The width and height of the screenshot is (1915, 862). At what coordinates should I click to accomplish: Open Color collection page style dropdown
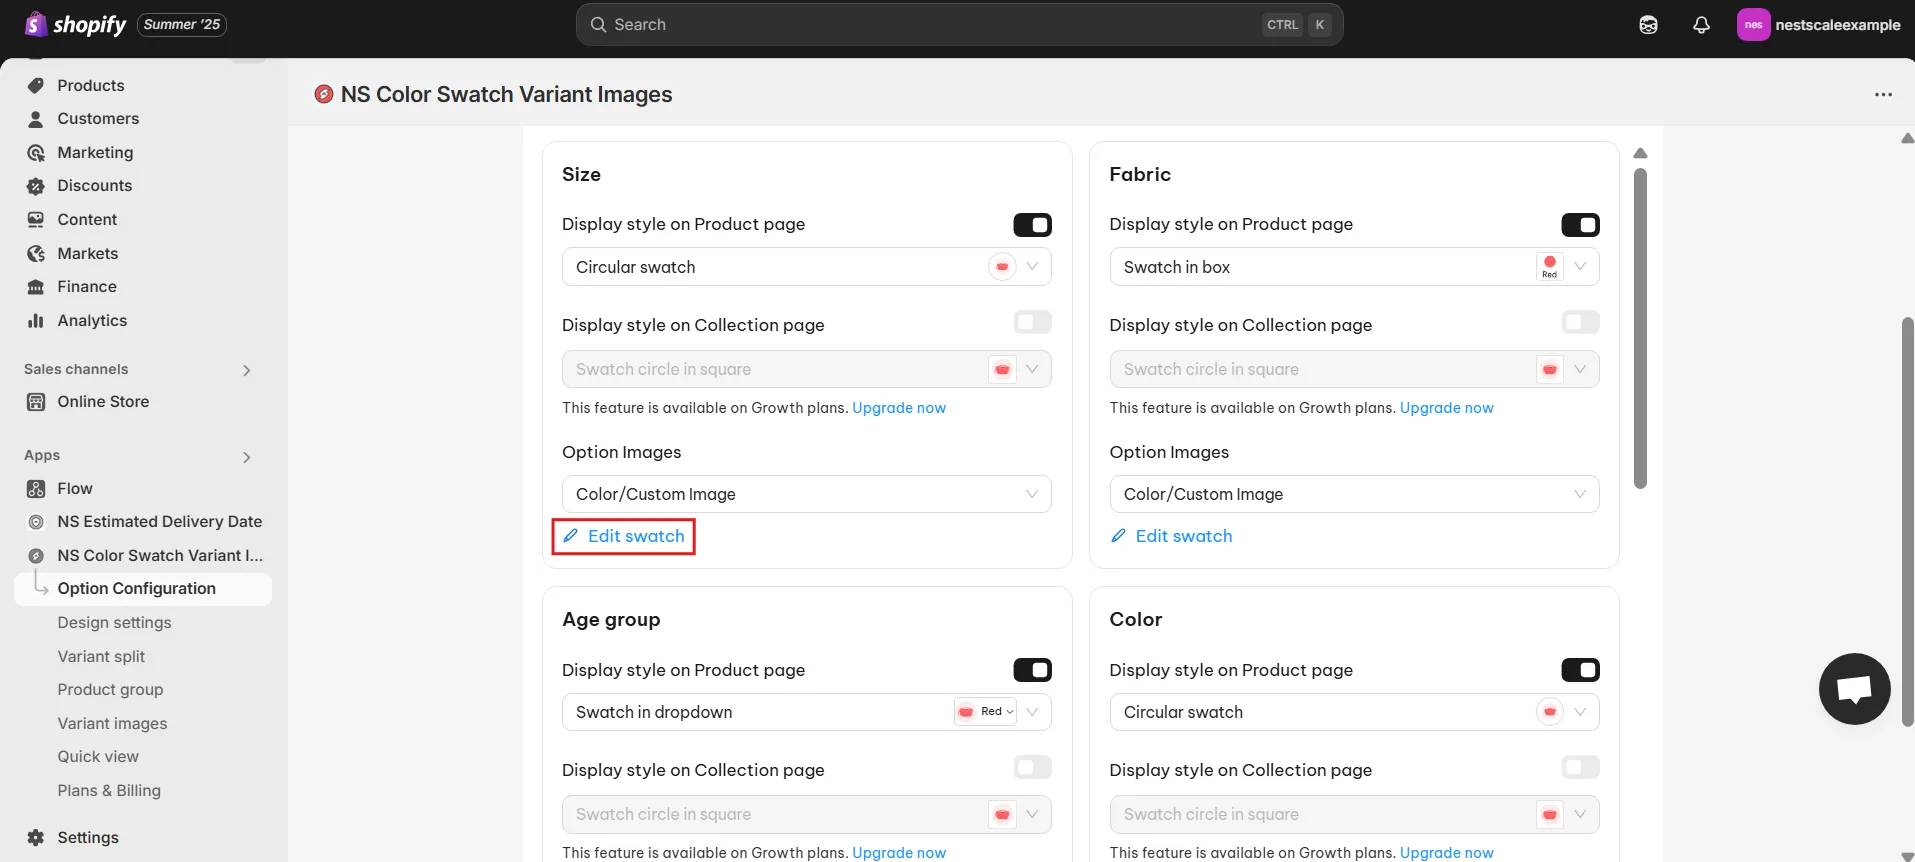tap(1354, 814)
